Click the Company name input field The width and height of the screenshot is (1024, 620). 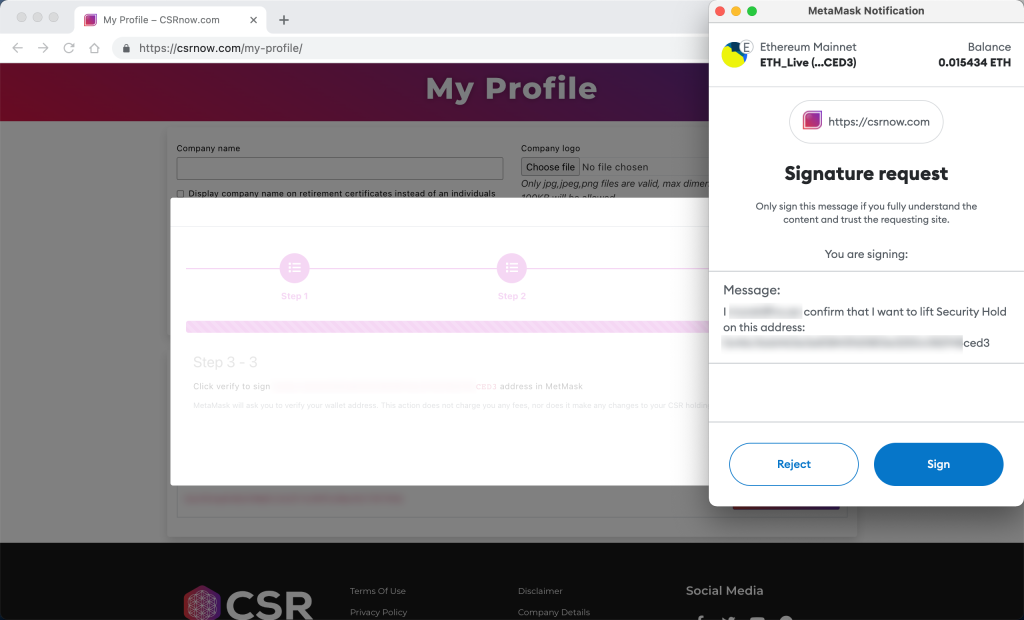tap(340, 168)
